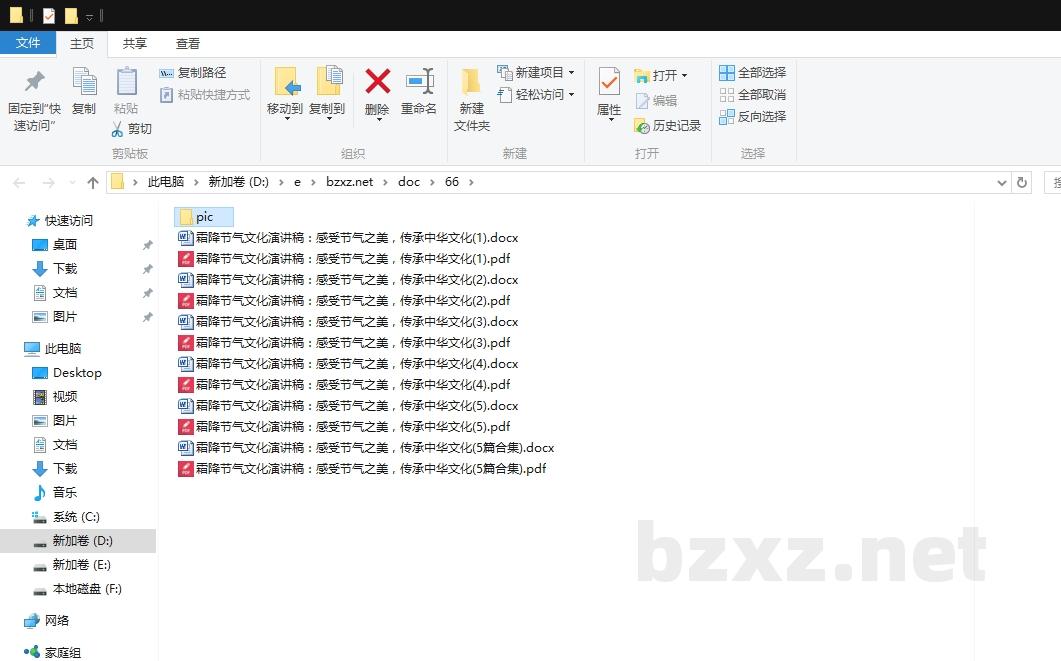Open the View (查看) ribbon tab
Image resolution: width=1061 pixels, height=661 pixels.
tap(188, 44)
